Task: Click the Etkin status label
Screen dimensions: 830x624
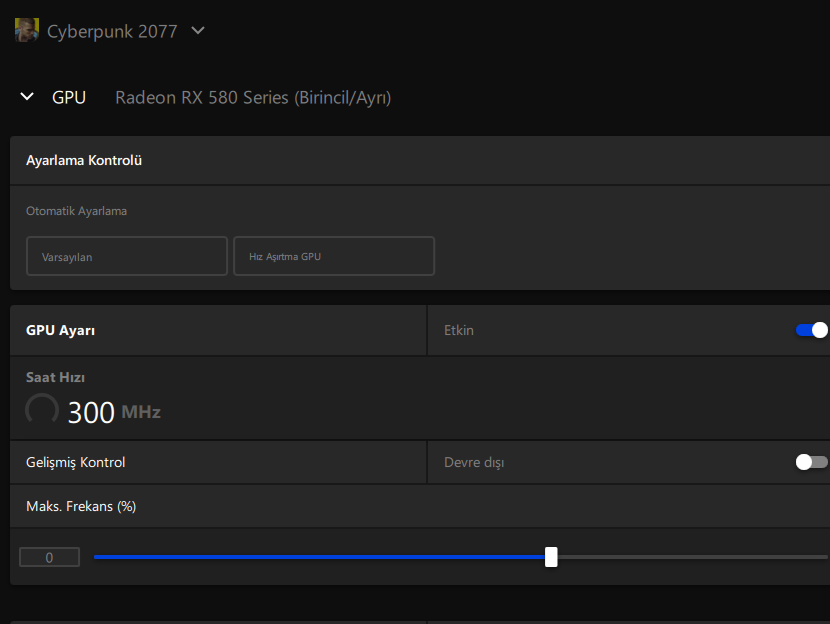Action: tap(459, 330)
